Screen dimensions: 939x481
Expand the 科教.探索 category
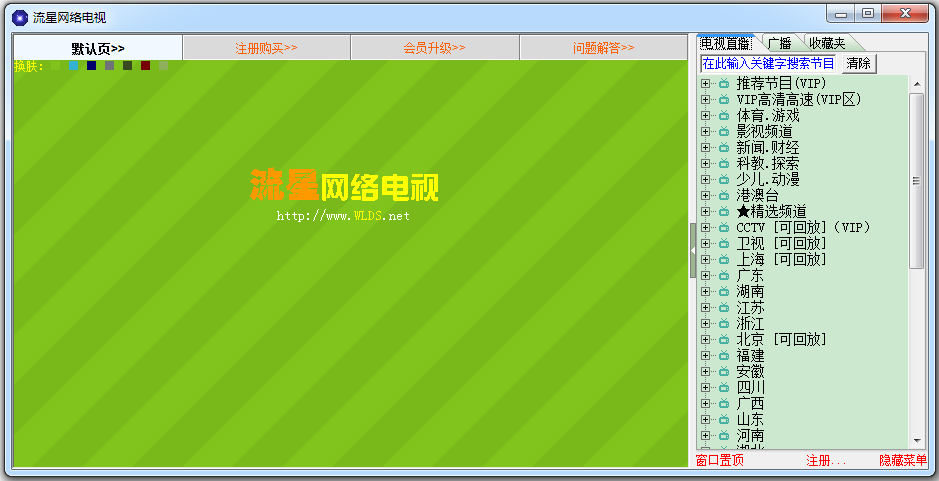point(705,164)
